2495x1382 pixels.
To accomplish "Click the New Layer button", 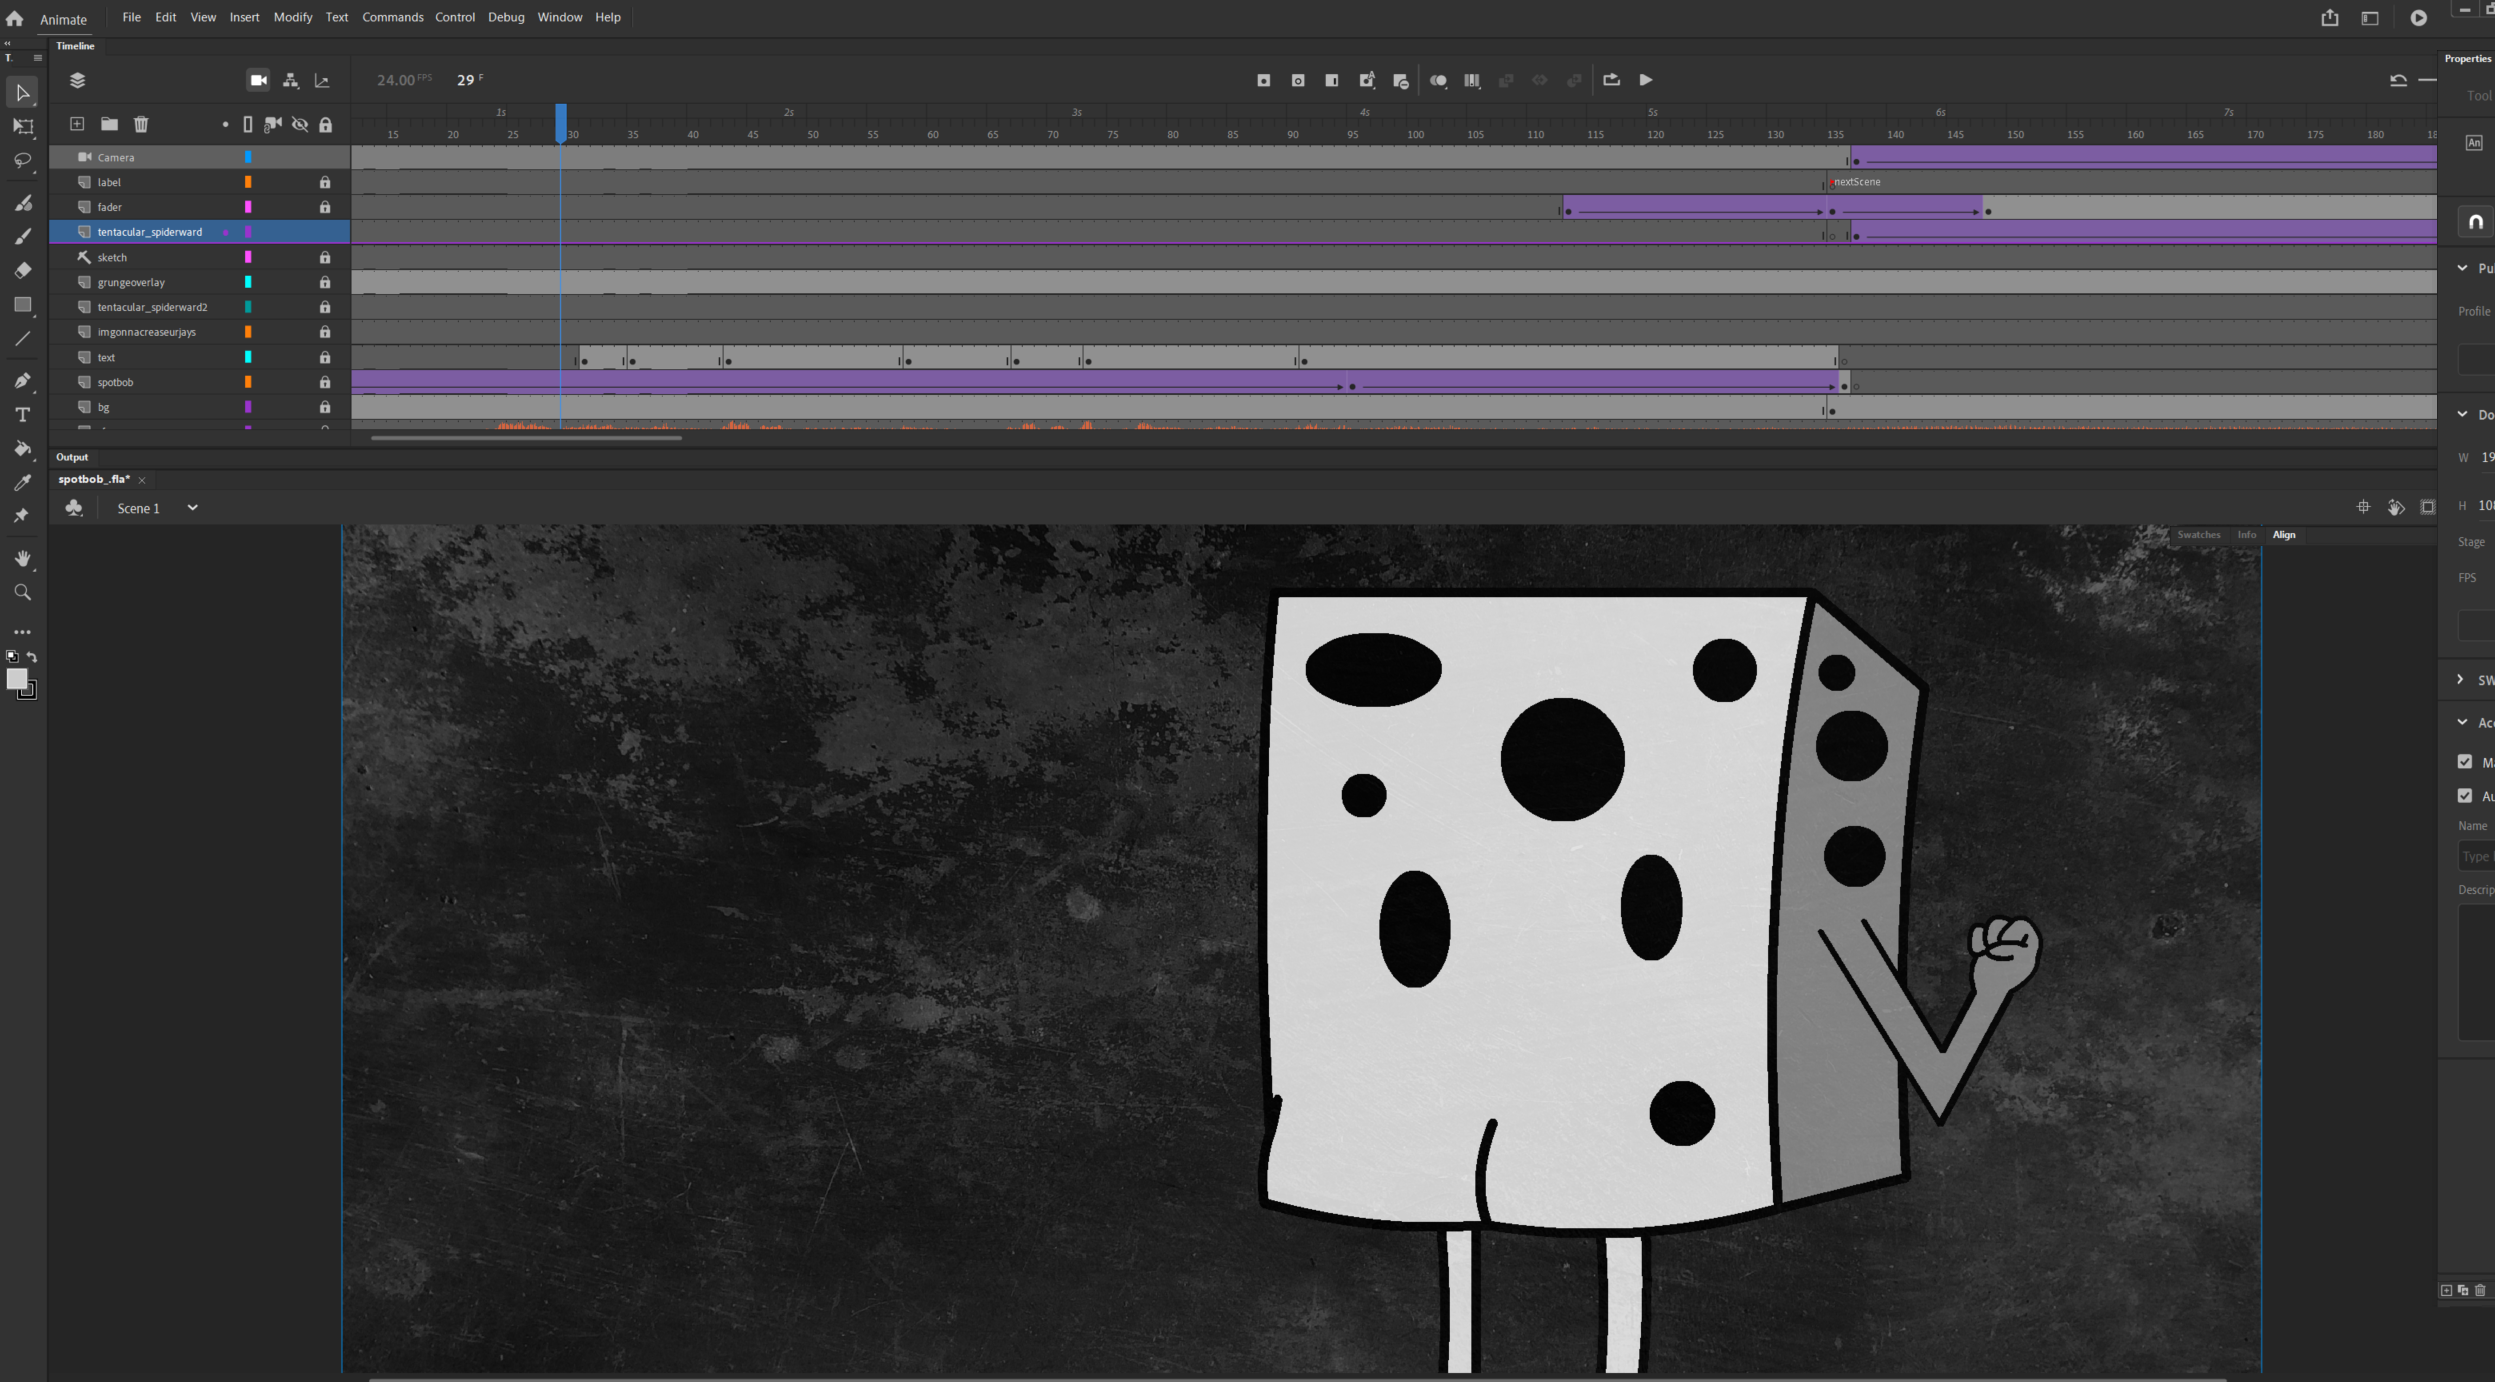I will 77,124.
